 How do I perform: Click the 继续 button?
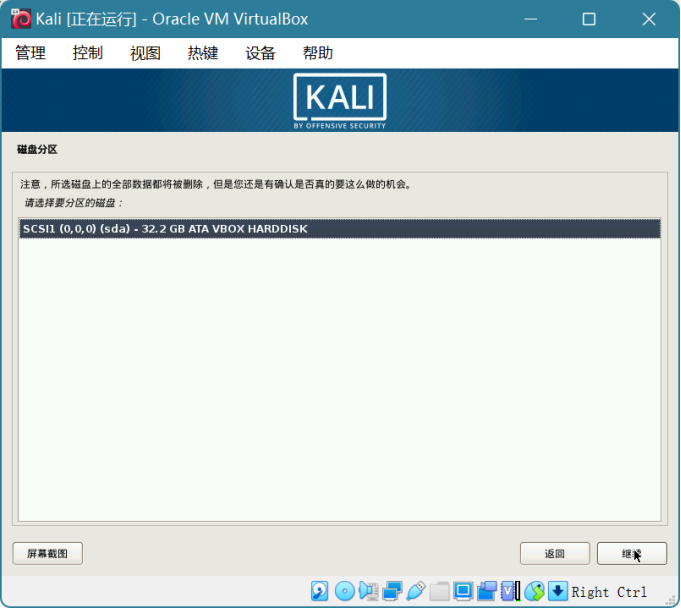coord(631,553)
